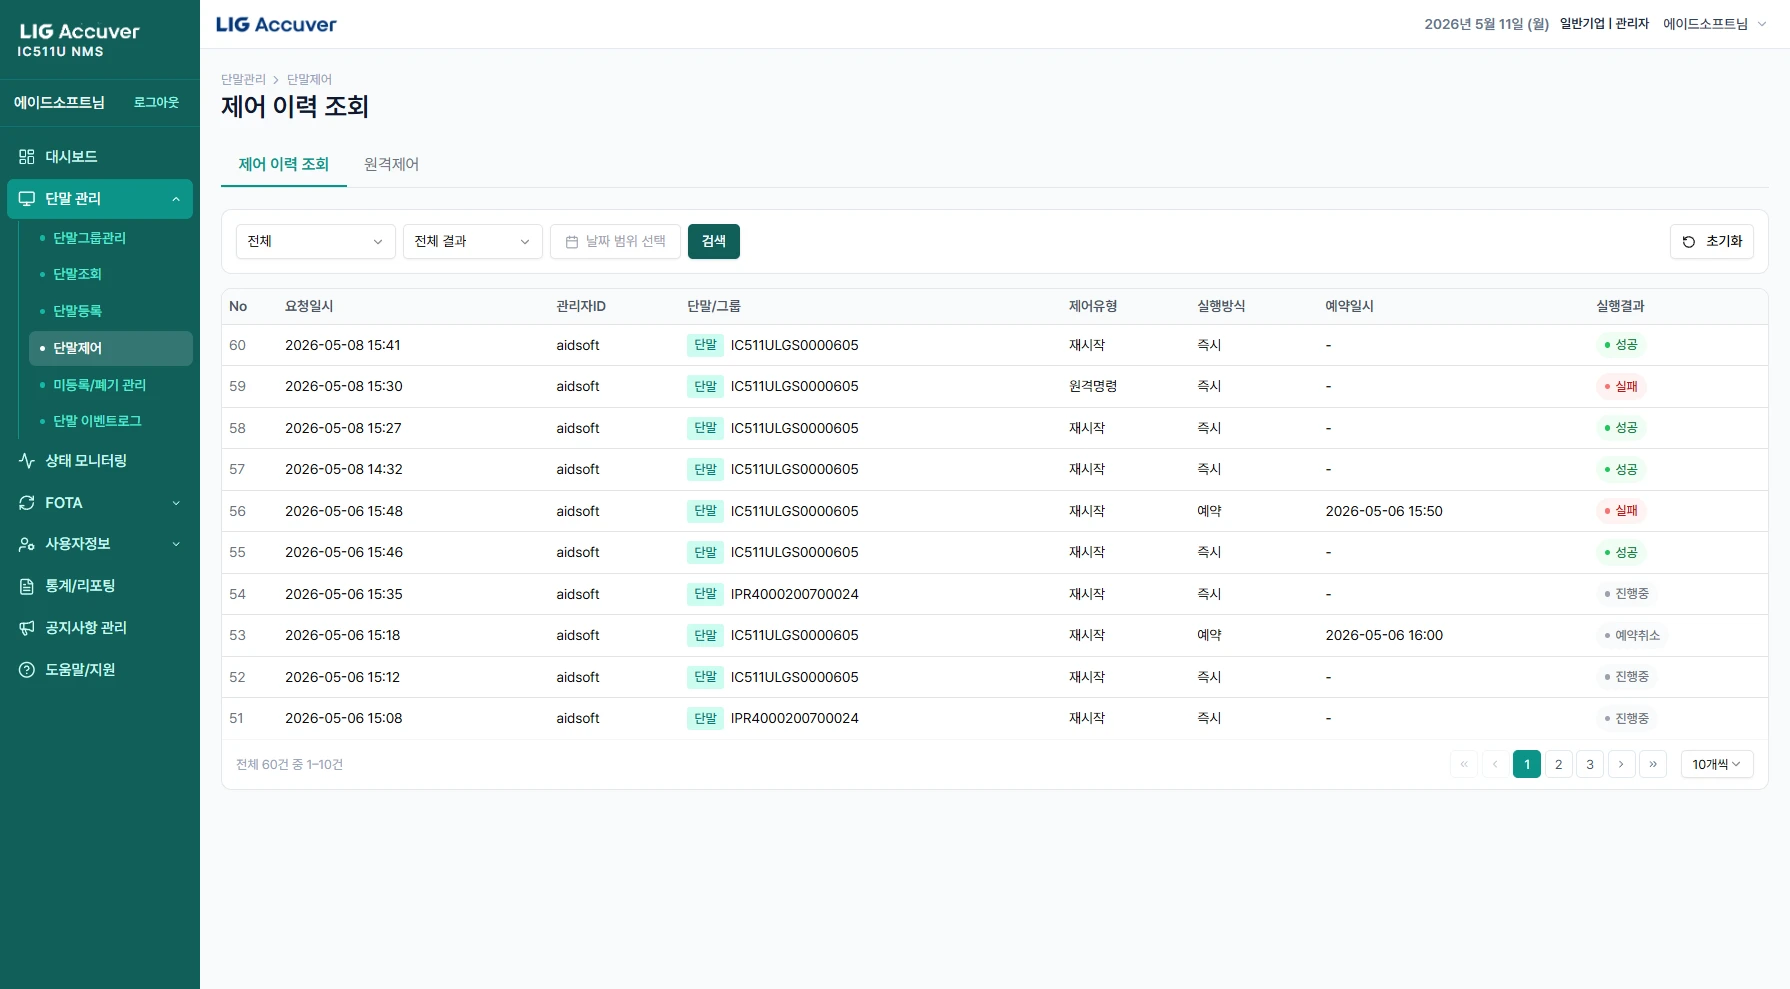The width and height of the screenshot is (1790, 989).
Task: Select current page 1 button
Action: pyautogui.click(x=1527, y=764)
